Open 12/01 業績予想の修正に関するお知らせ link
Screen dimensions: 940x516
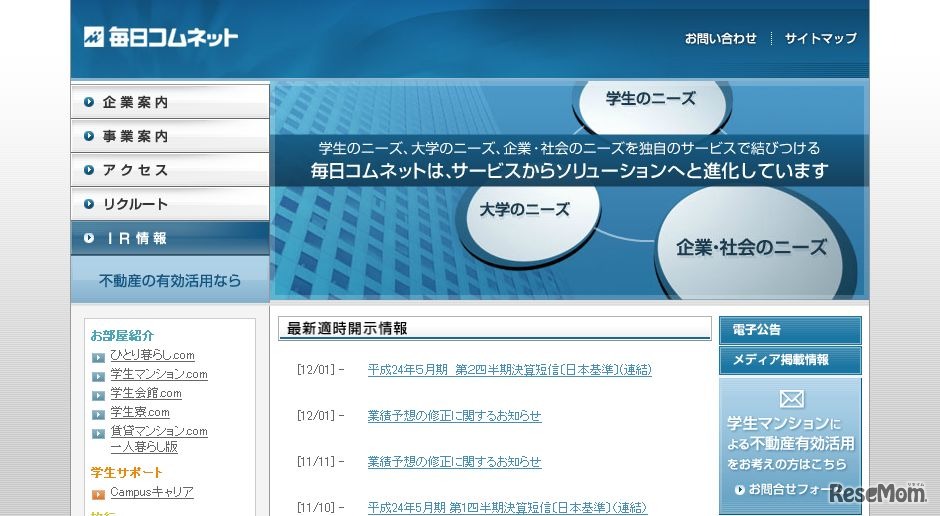click(x=454, y=416)
